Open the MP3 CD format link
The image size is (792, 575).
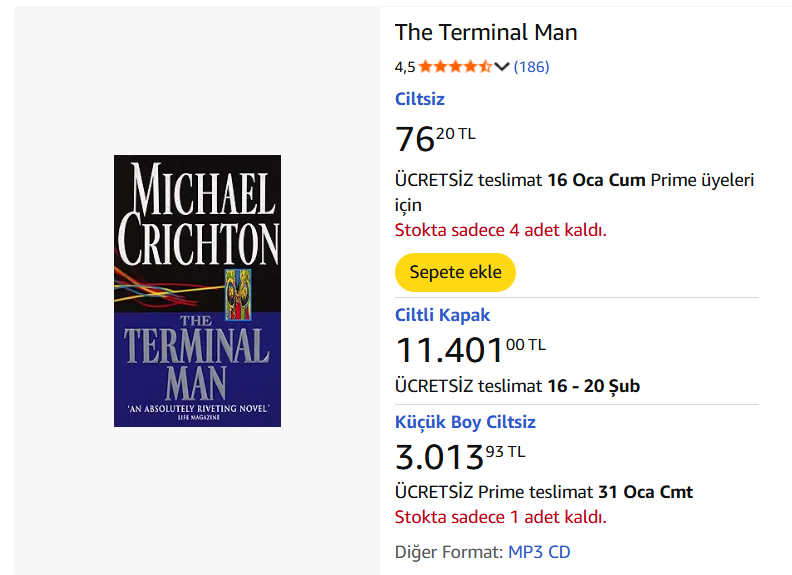coord(539,552)
